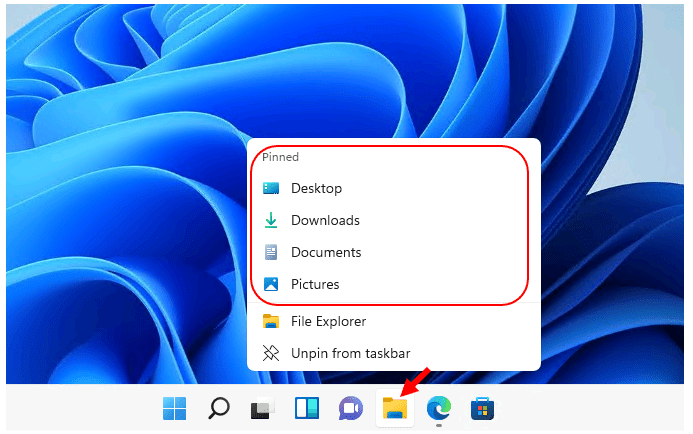Screen dimensions: 693x434
Task: Open pinned Pictures folder
Action: [393, 284]
